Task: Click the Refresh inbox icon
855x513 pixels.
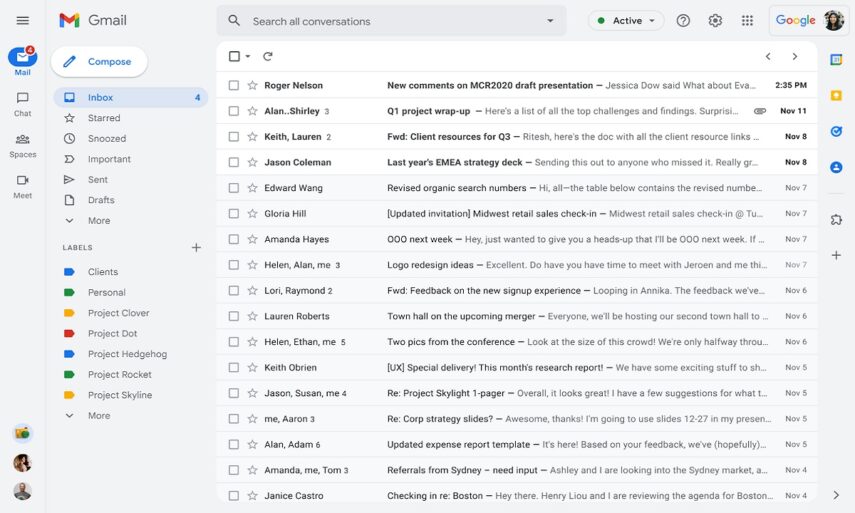Action: click(x=268, y=57)
